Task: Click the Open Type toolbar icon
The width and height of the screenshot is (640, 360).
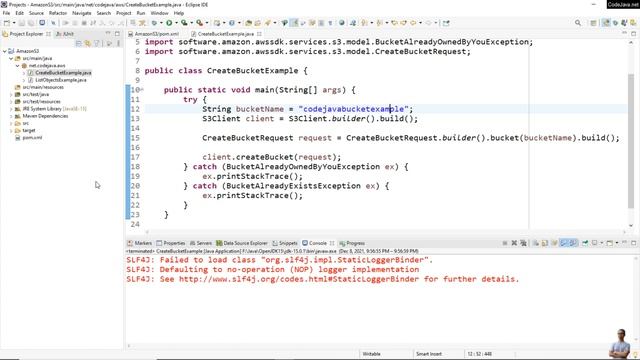Action: point(249,23)
